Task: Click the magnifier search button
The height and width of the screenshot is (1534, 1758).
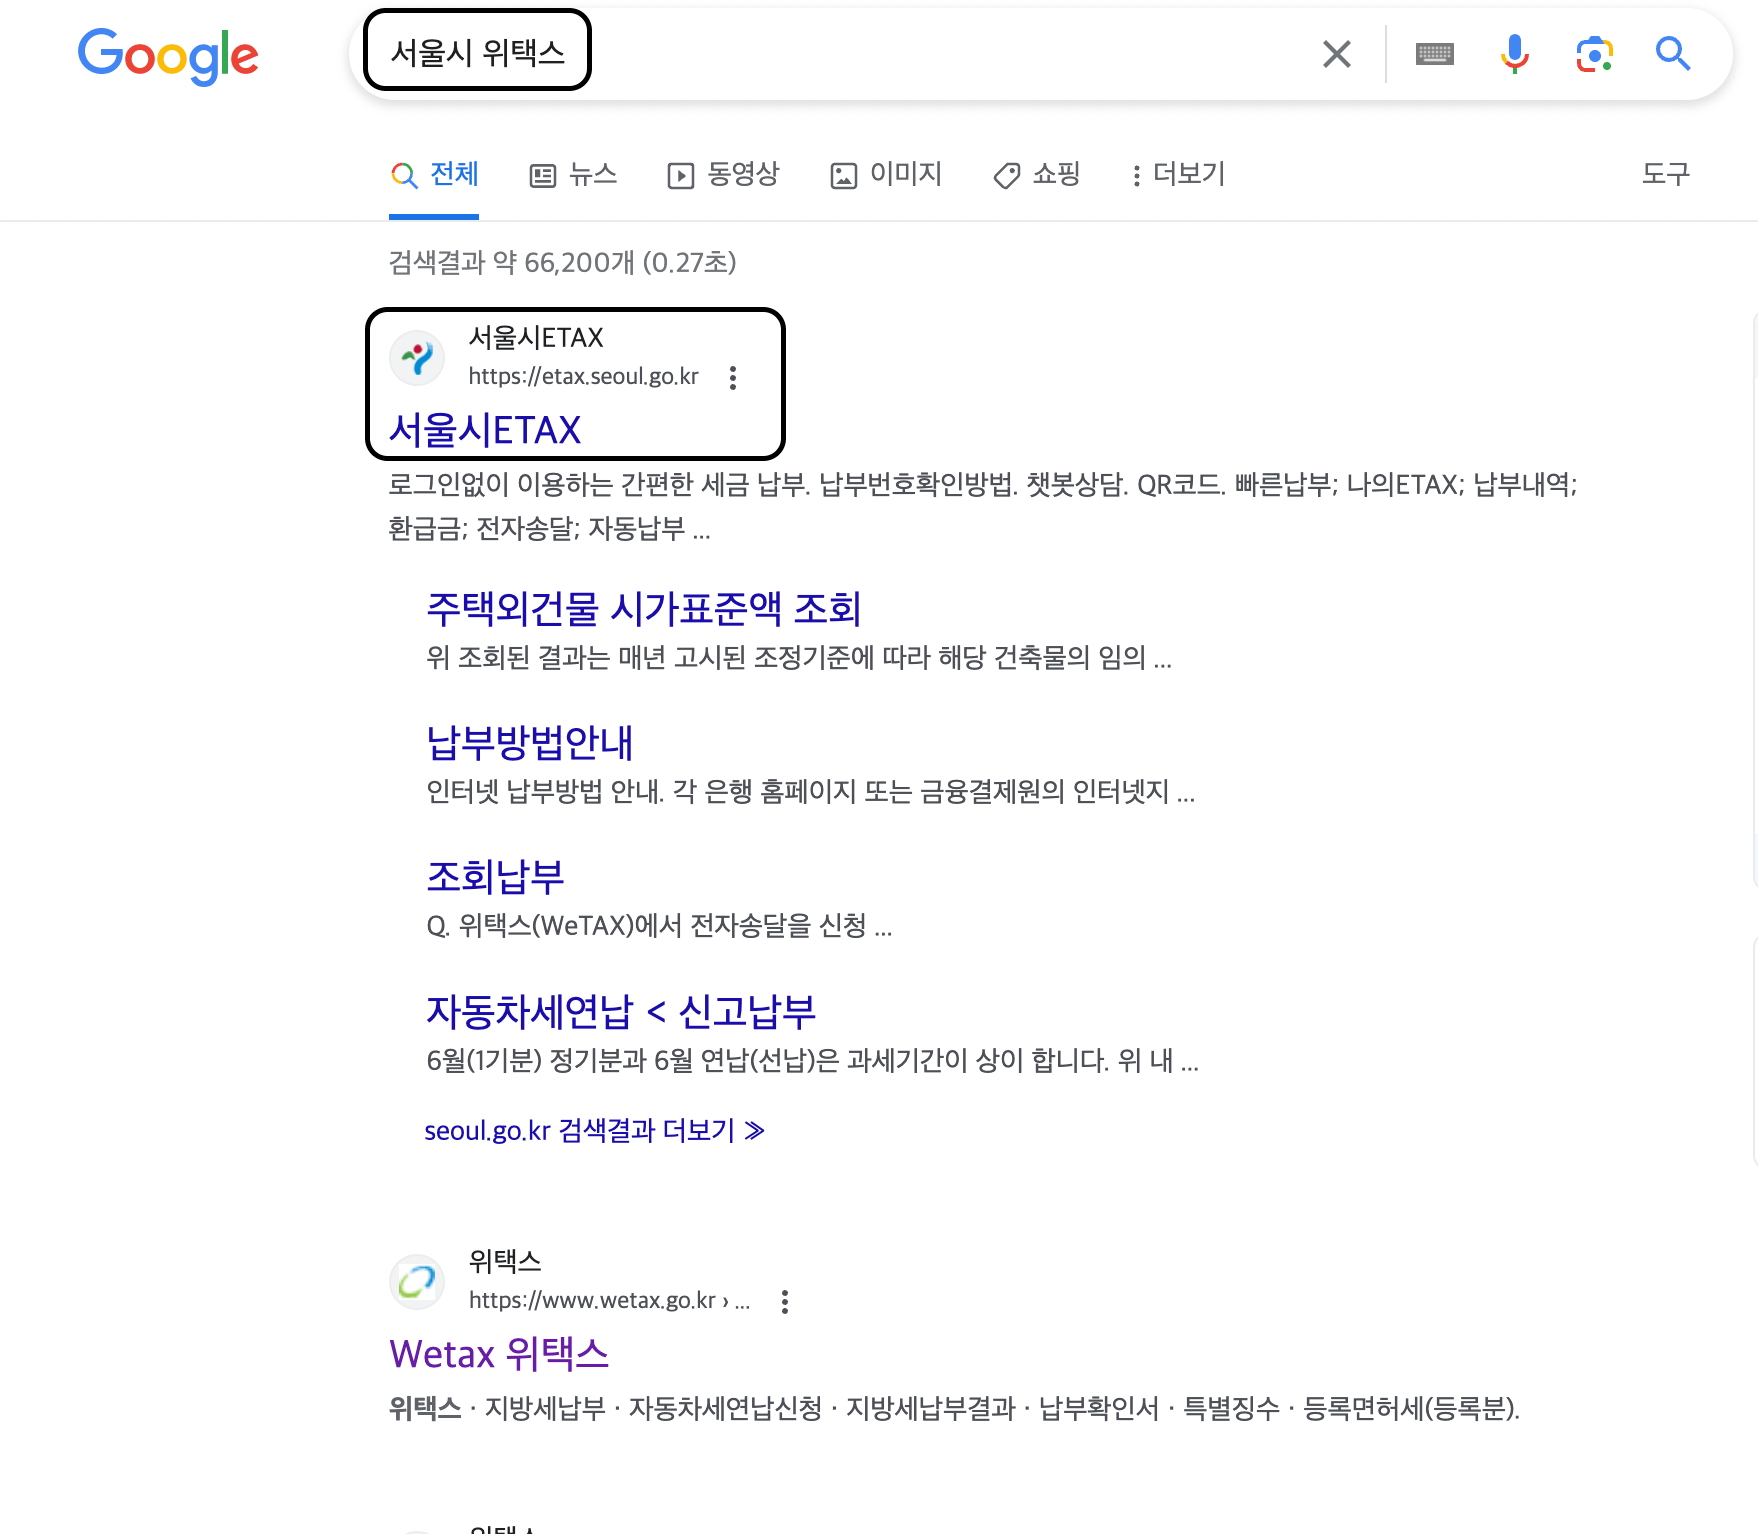Action: (x=1673, y=54)
